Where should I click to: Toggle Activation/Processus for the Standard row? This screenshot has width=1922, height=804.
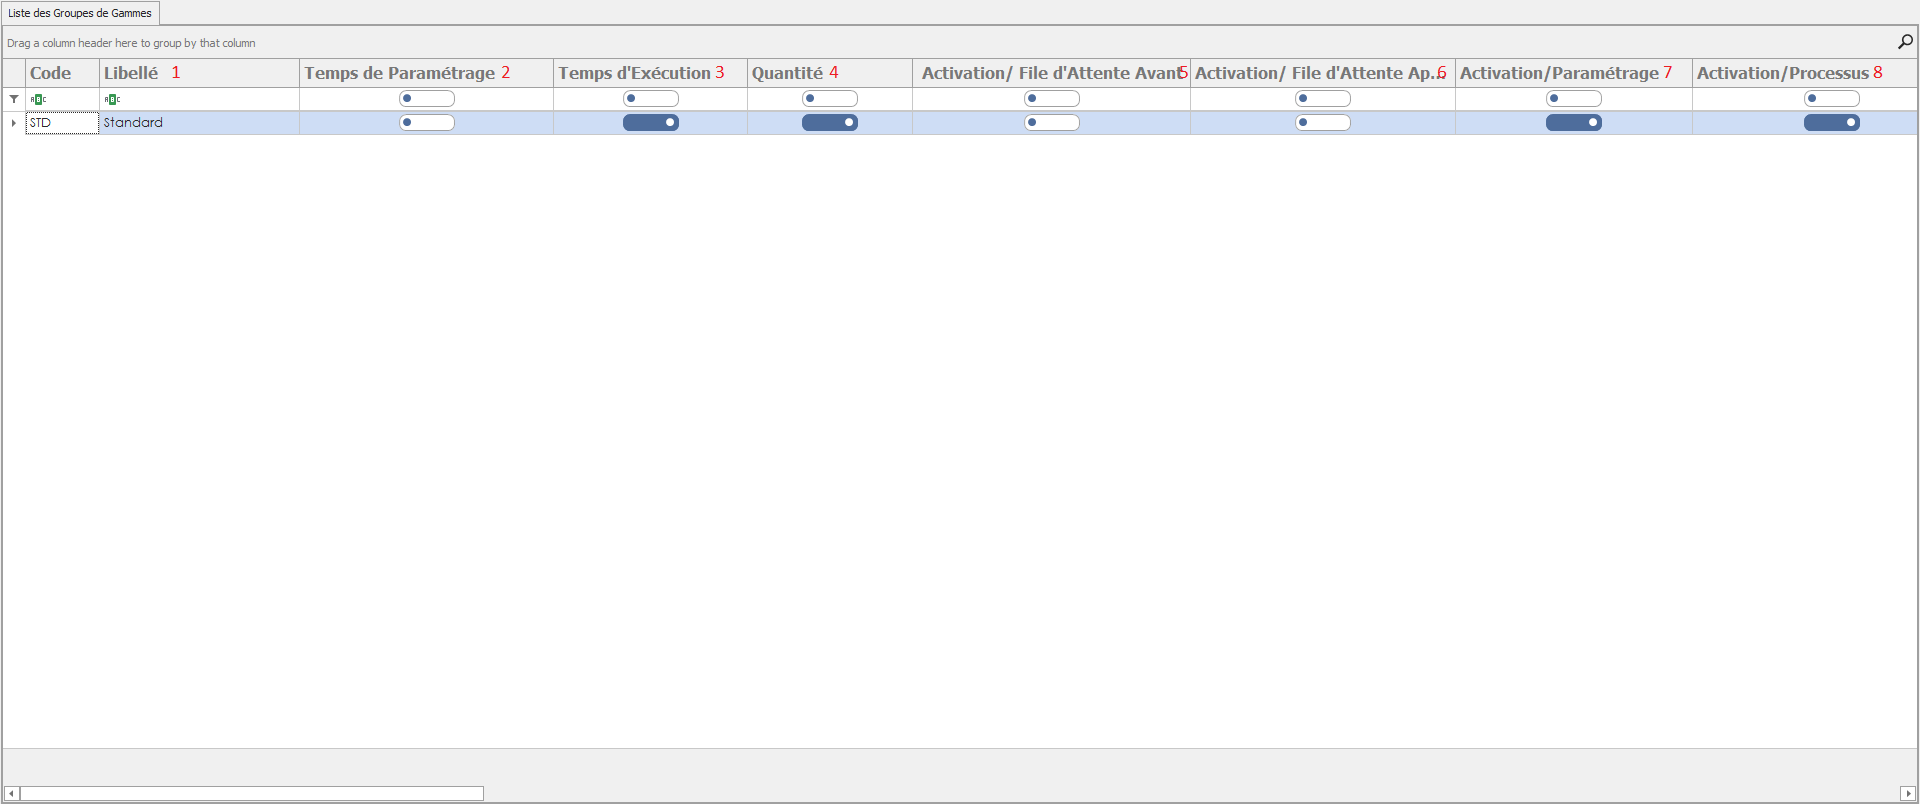1831,123
